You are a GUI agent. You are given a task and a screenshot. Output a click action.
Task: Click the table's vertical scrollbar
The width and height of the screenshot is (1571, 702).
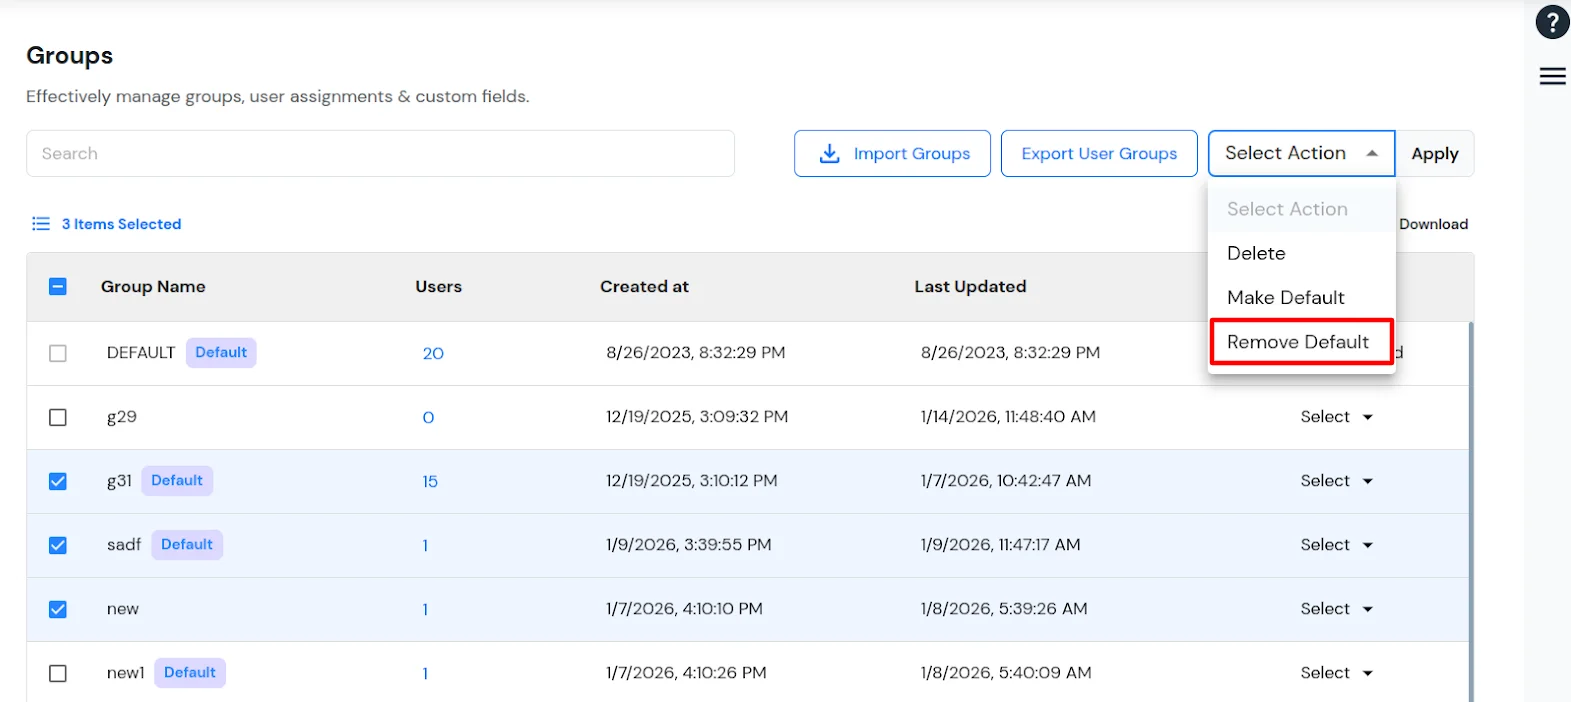point(1470,511)
